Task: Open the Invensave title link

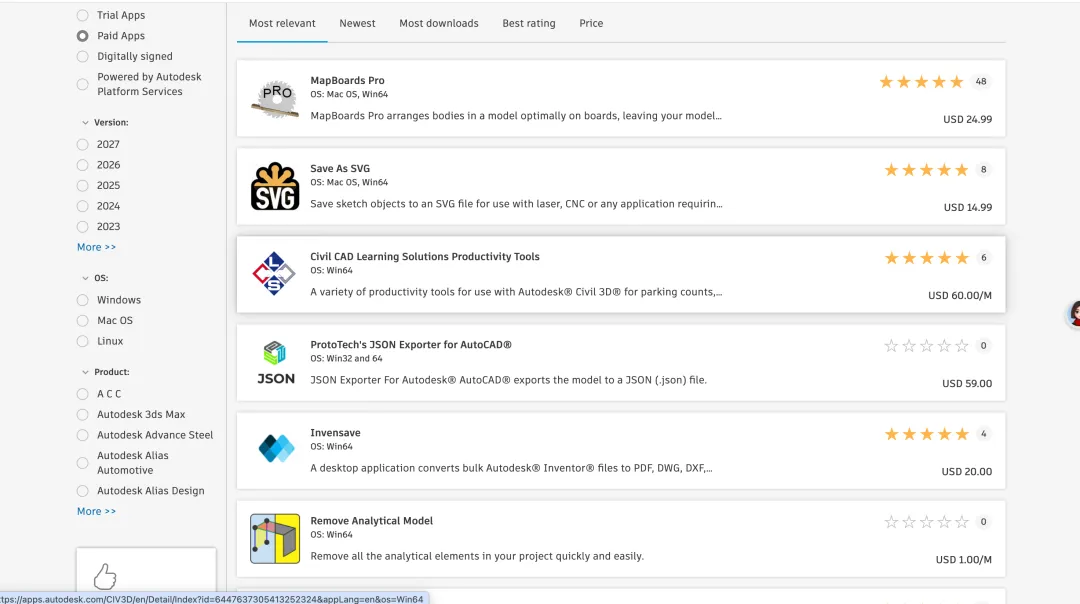Action: pos(335,433)
